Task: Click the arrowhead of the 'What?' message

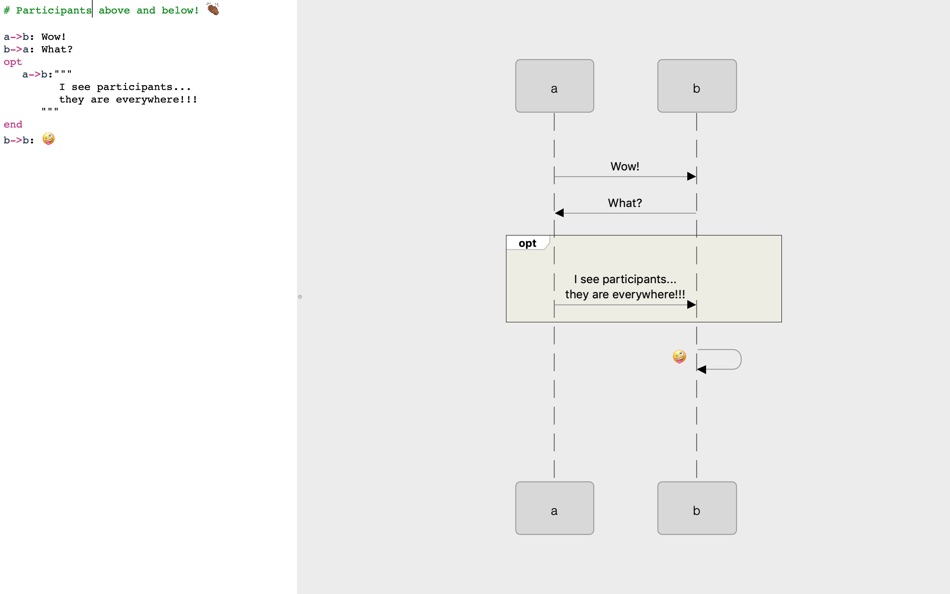Action: [x=559, y=213]
